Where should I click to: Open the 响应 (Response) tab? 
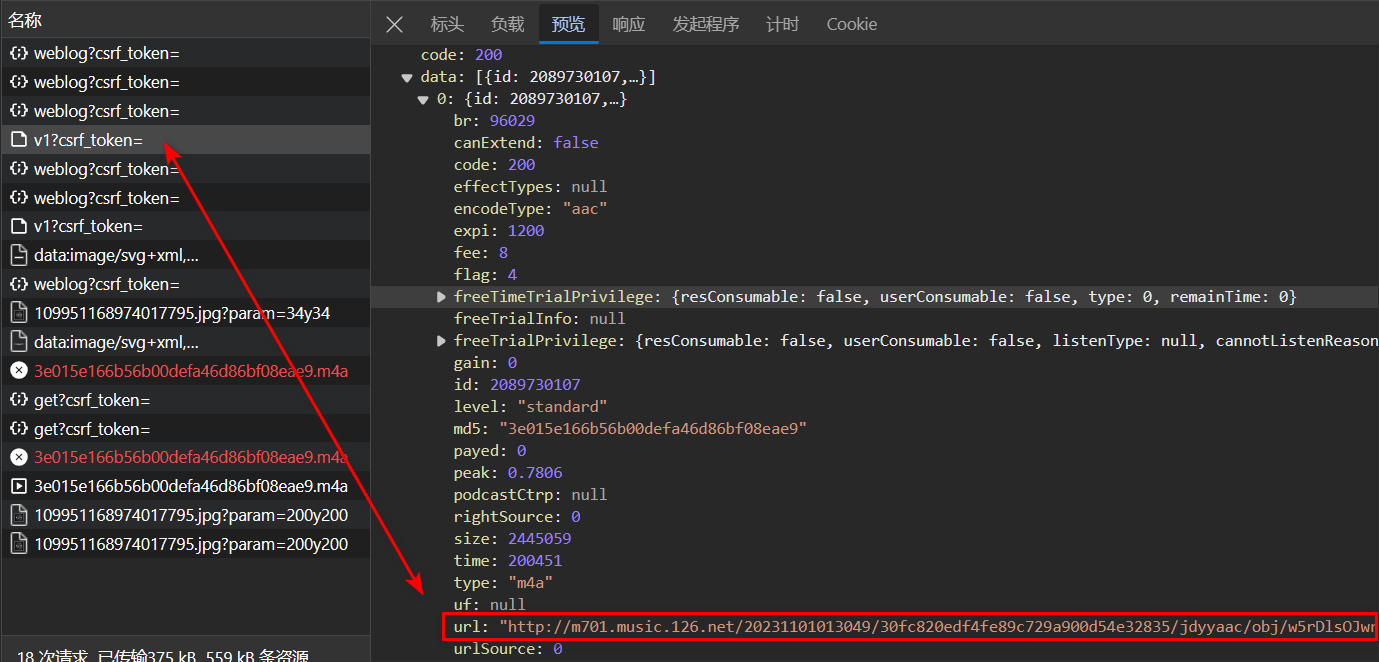pos(628,25)
